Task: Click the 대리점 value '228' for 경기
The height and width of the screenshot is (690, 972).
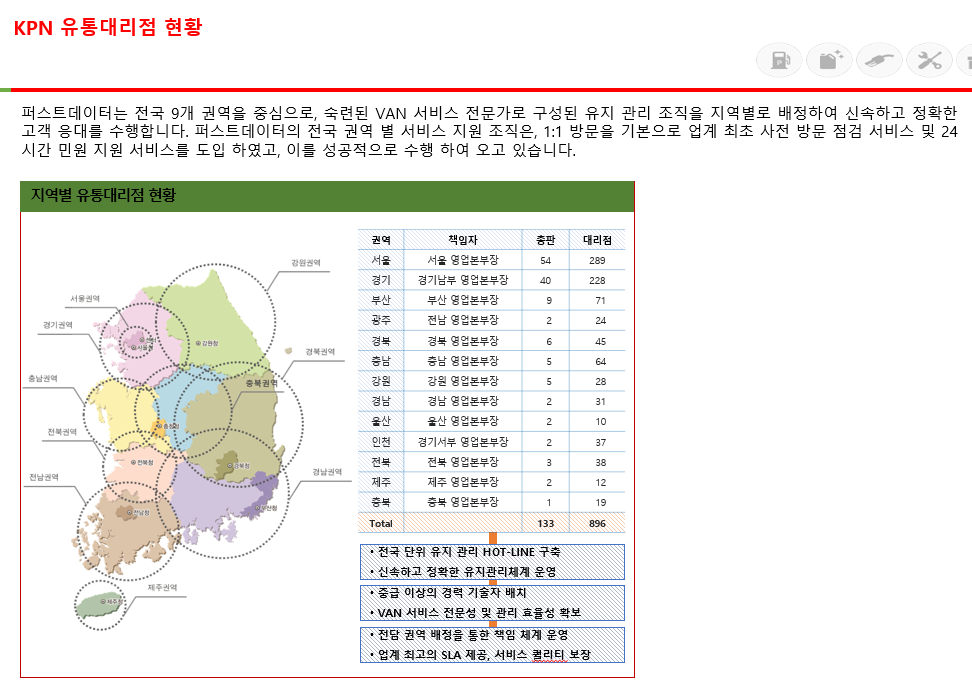Action: [x=597, y=280]
